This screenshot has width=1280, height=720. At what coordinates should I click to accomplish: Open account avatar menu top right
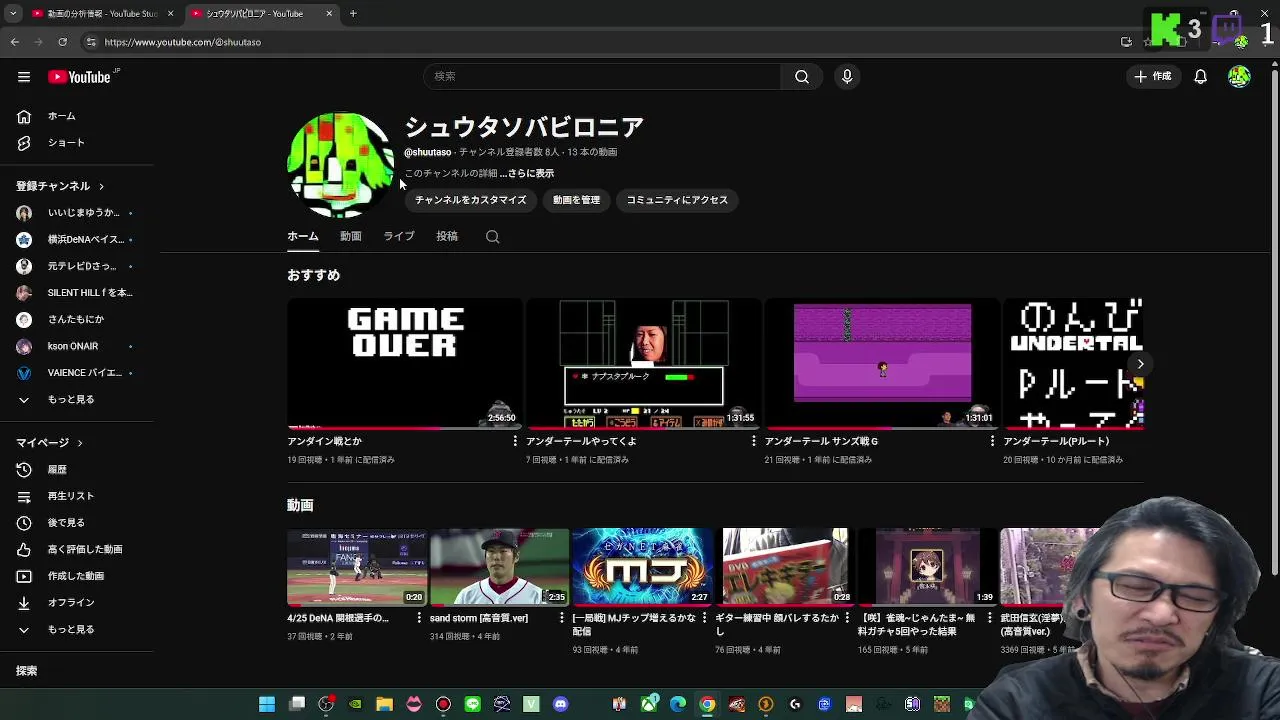click(1239, 77)
